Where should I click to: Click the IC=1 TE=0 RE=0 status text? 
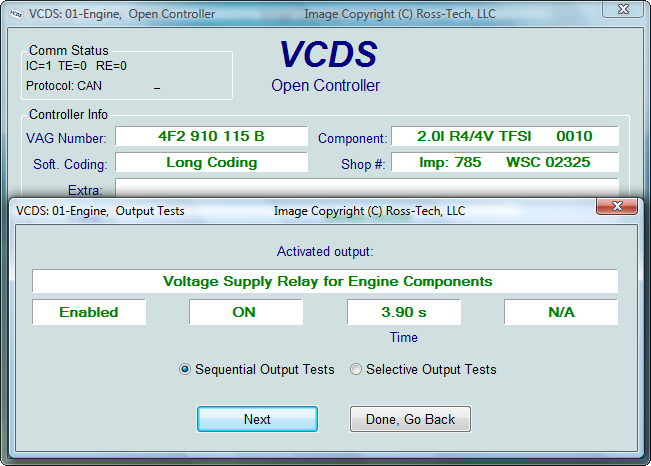(x=76, y=66)
